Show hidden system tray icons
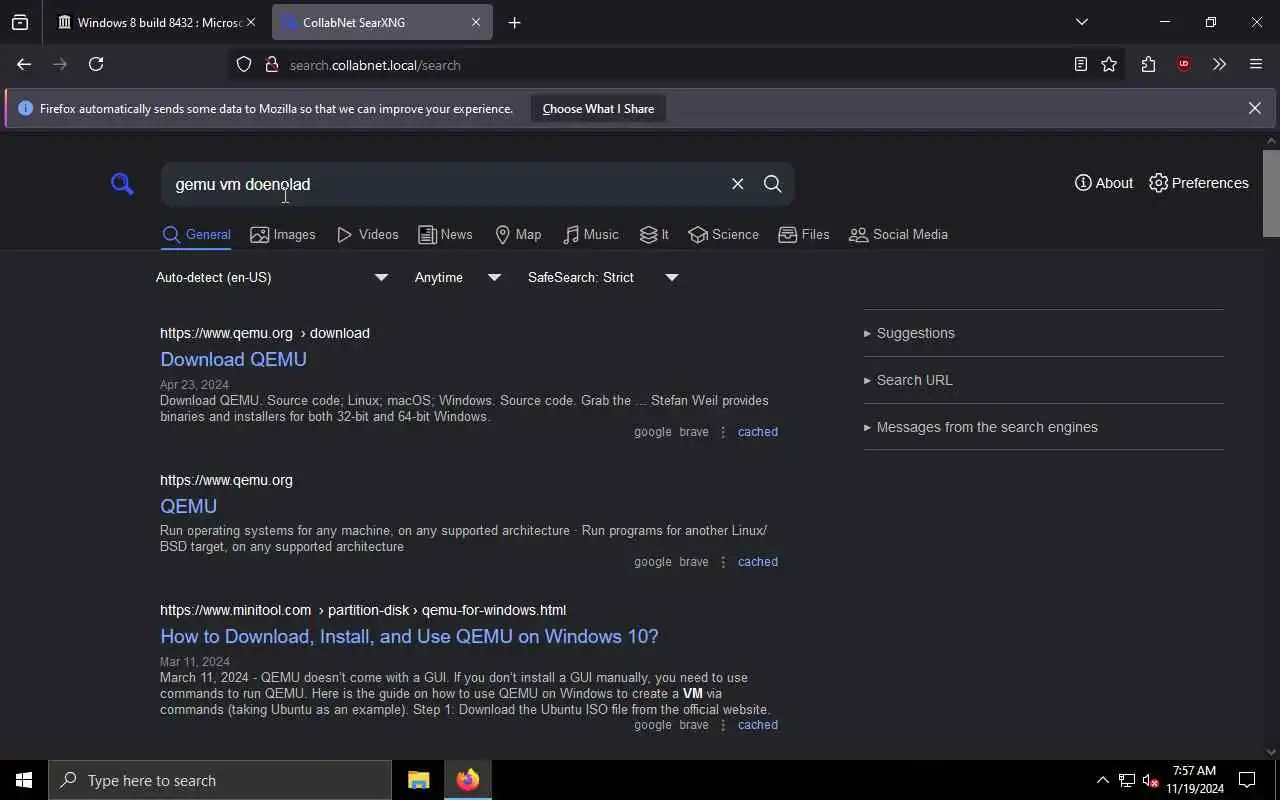The image size is (1280, 800). 1102,780
